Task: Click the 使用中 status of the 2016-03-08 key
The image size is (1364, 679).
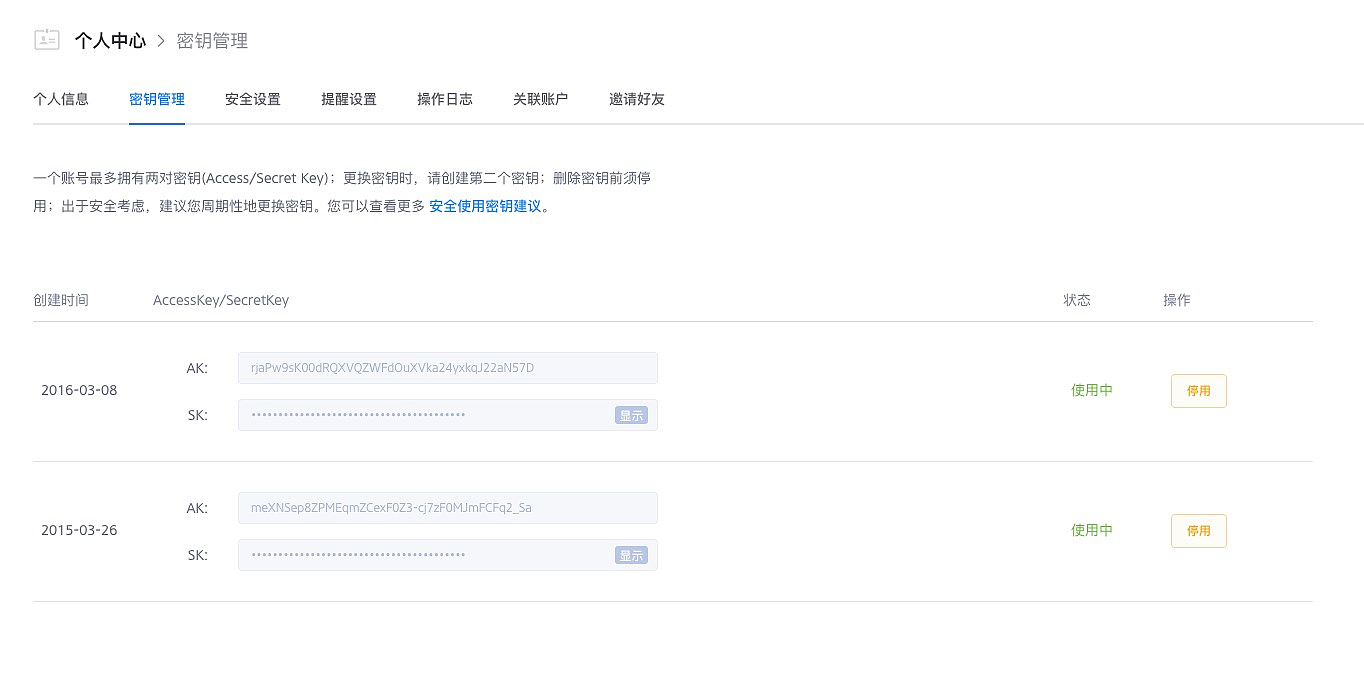Action: pos(1091,391)
